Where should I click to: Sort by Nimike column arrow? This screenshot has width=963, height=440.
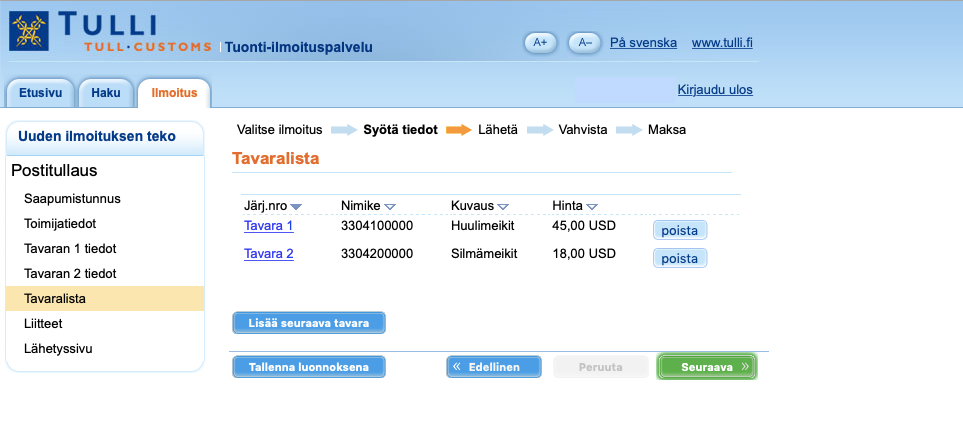tap(390, 207)
